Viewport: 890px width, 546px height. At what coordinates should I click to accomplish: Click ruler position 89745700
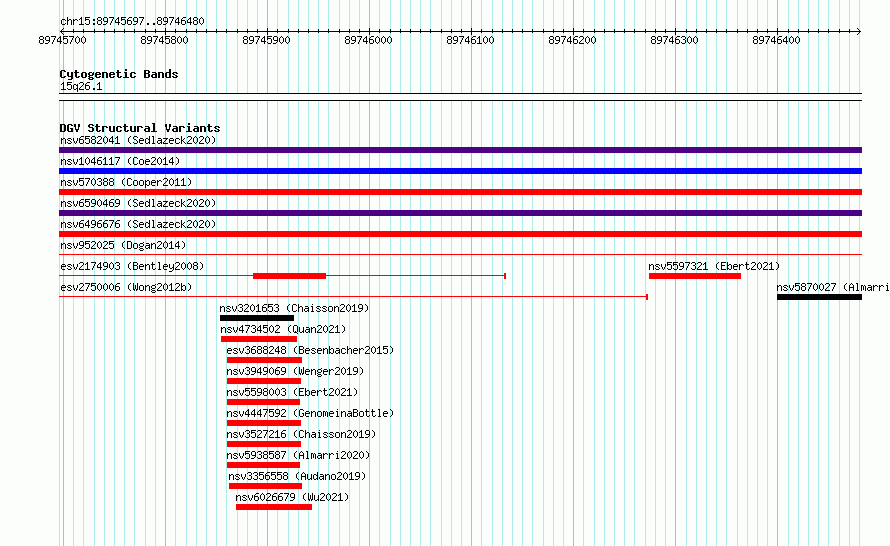click(x=62, y=40)
